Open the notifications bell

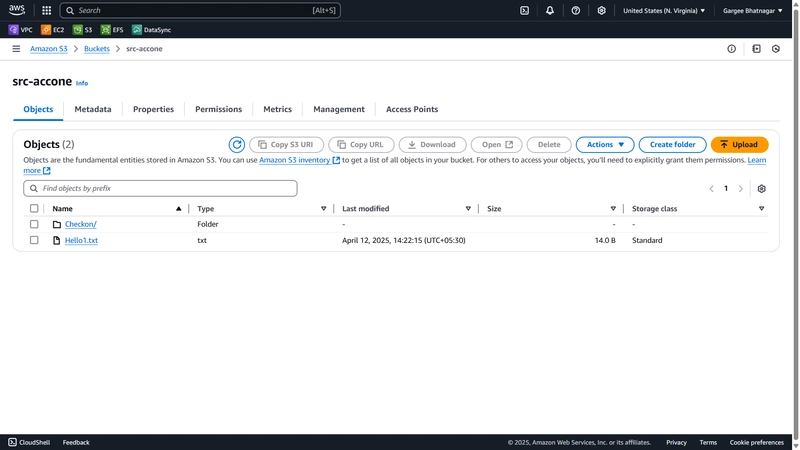coord(550,10)
